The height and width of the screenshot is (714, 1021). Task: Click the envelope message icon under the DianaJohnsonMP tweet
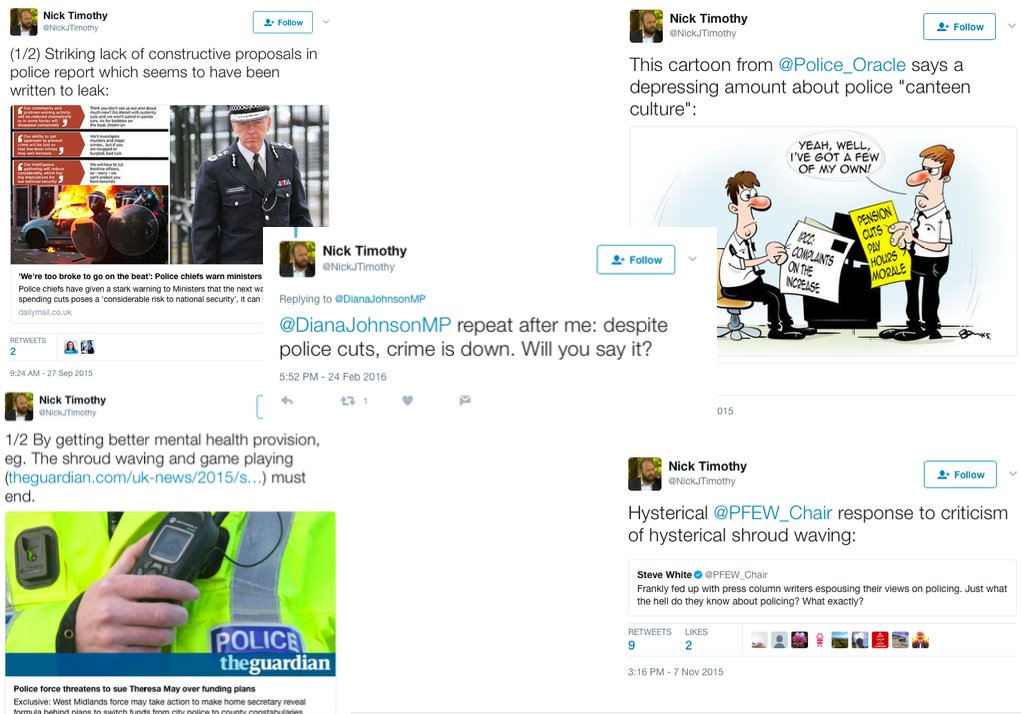[465, 400]
